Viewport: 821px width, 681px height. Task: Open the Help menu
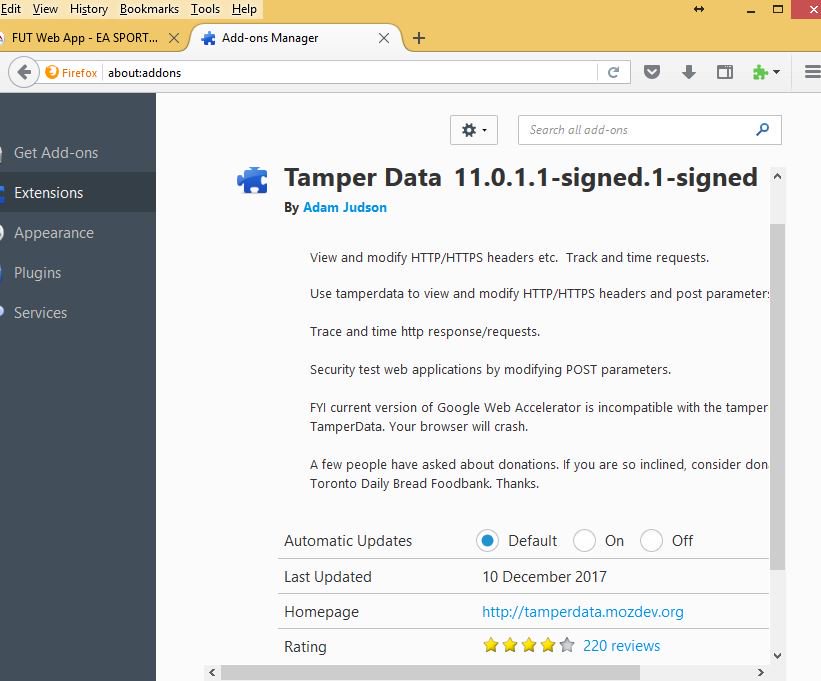pyautogui.click(x=245, y=9)
